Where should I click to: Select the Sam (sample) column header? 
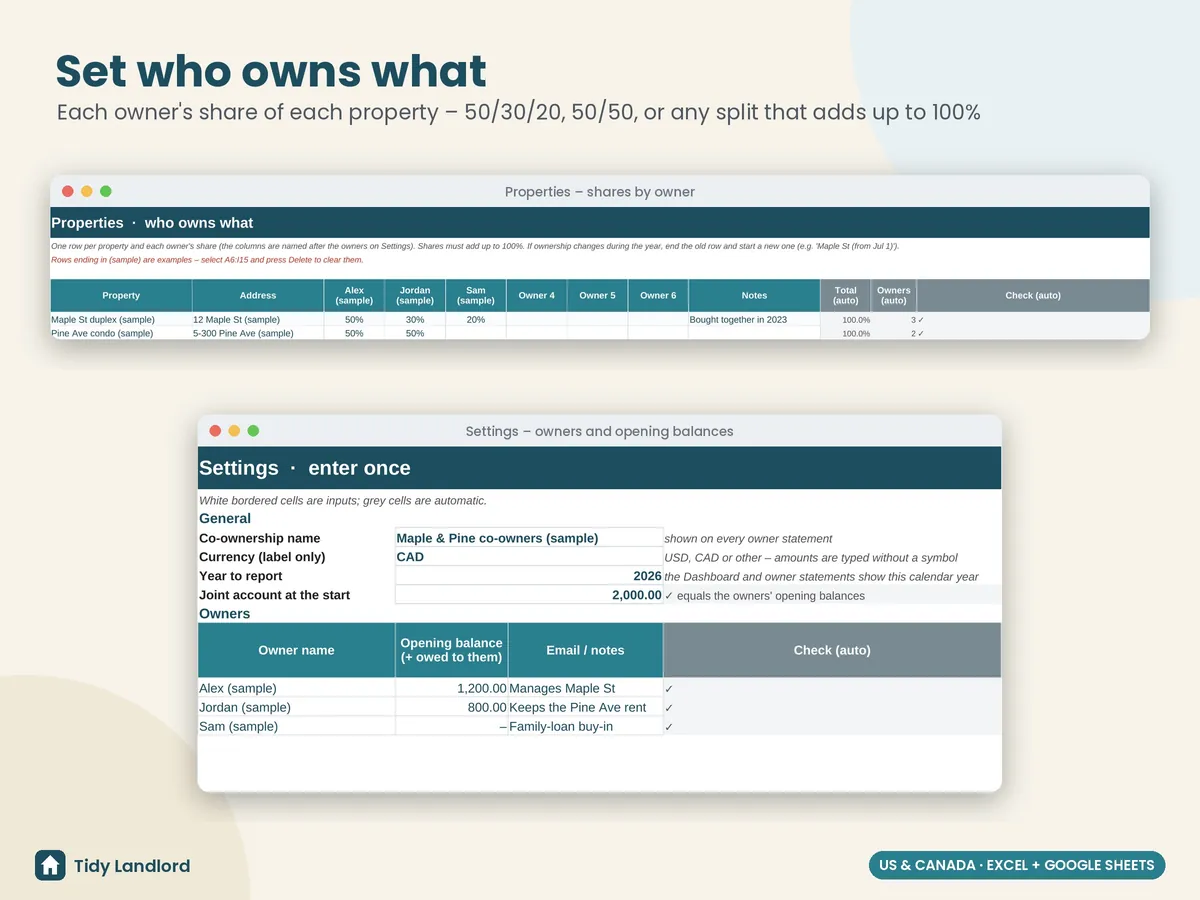pyautogui.click(x=476, y=295)
